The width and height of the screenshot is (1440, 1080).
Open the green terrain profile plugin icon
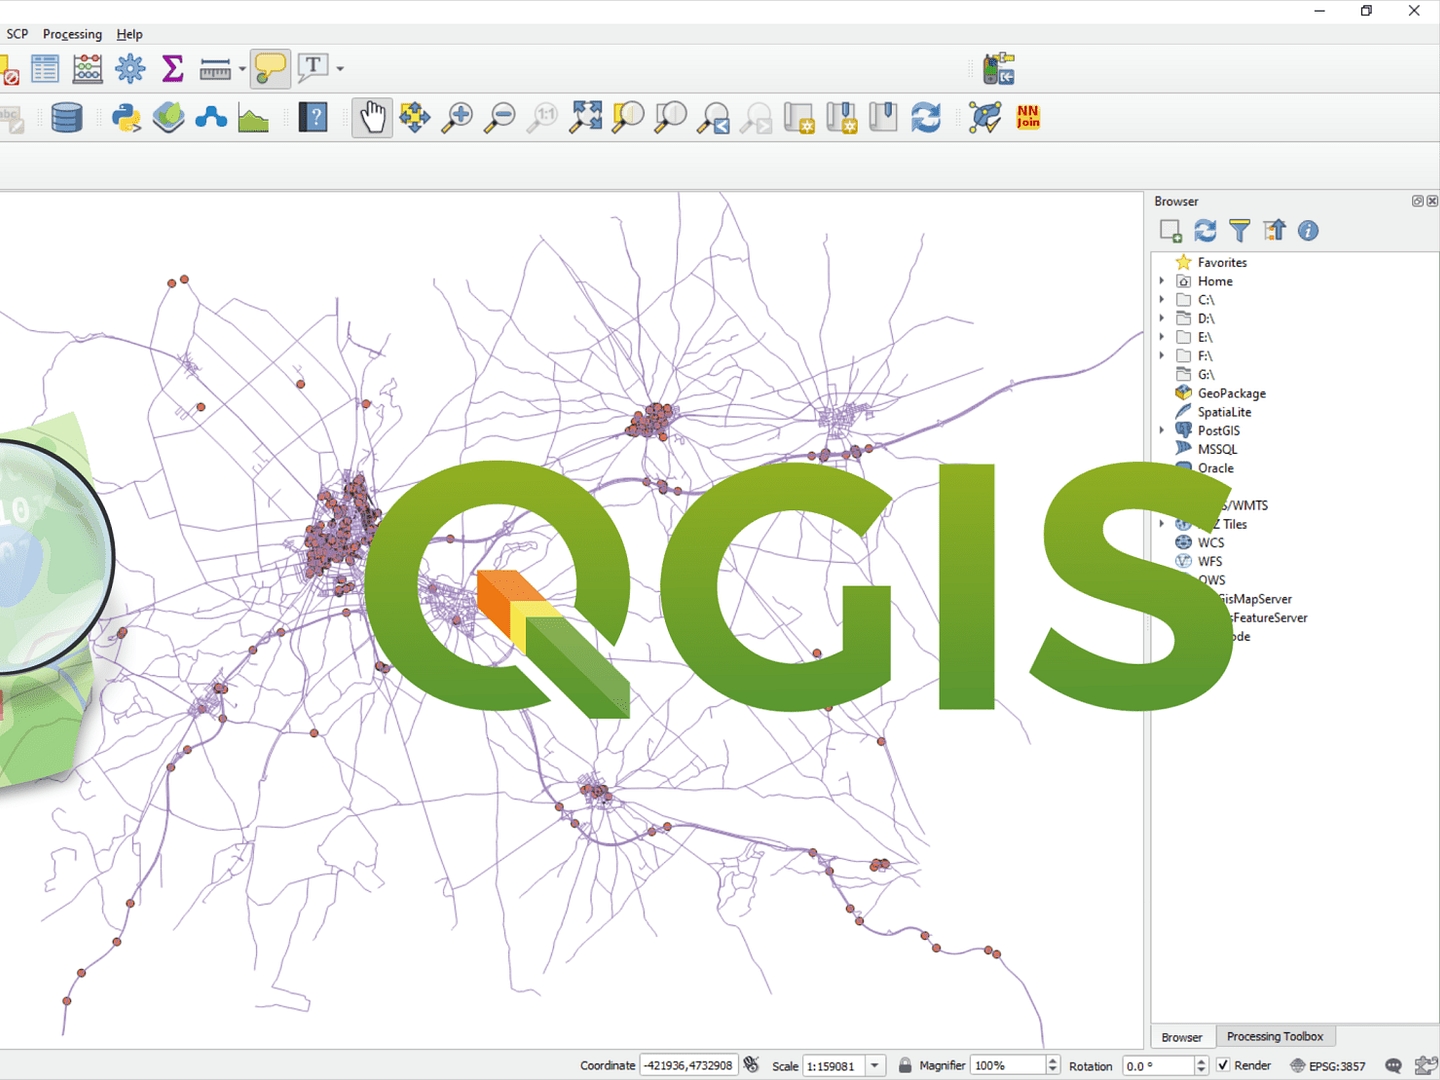253,120
